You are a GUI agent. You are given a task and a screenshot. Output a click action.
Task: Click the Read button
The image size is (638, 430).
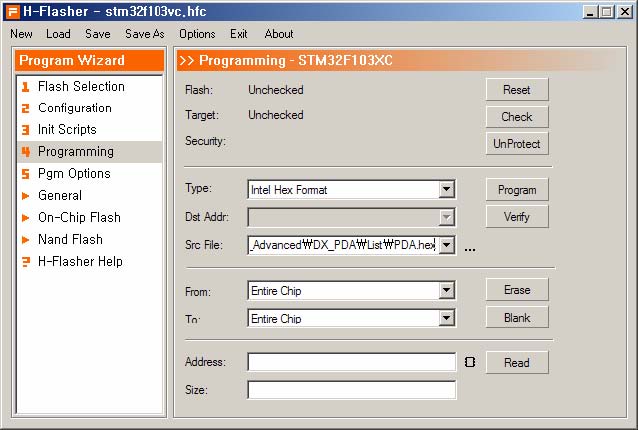point(517,362)
